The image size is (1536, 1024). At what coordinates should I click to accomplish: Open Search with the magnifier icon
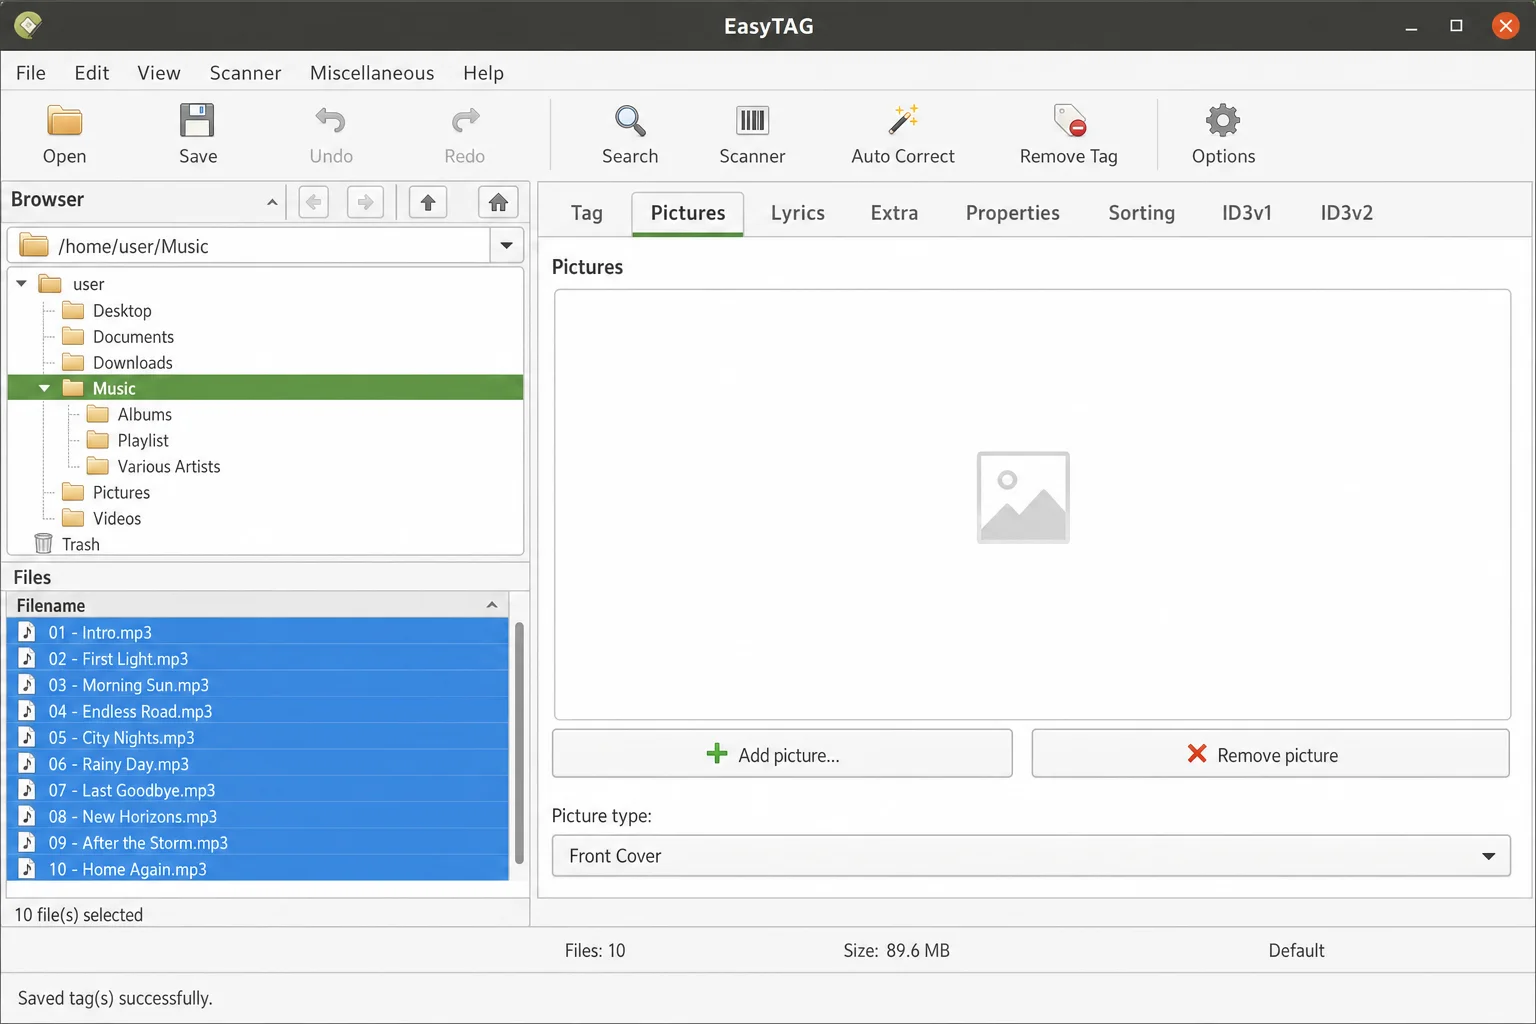[630, 121]
